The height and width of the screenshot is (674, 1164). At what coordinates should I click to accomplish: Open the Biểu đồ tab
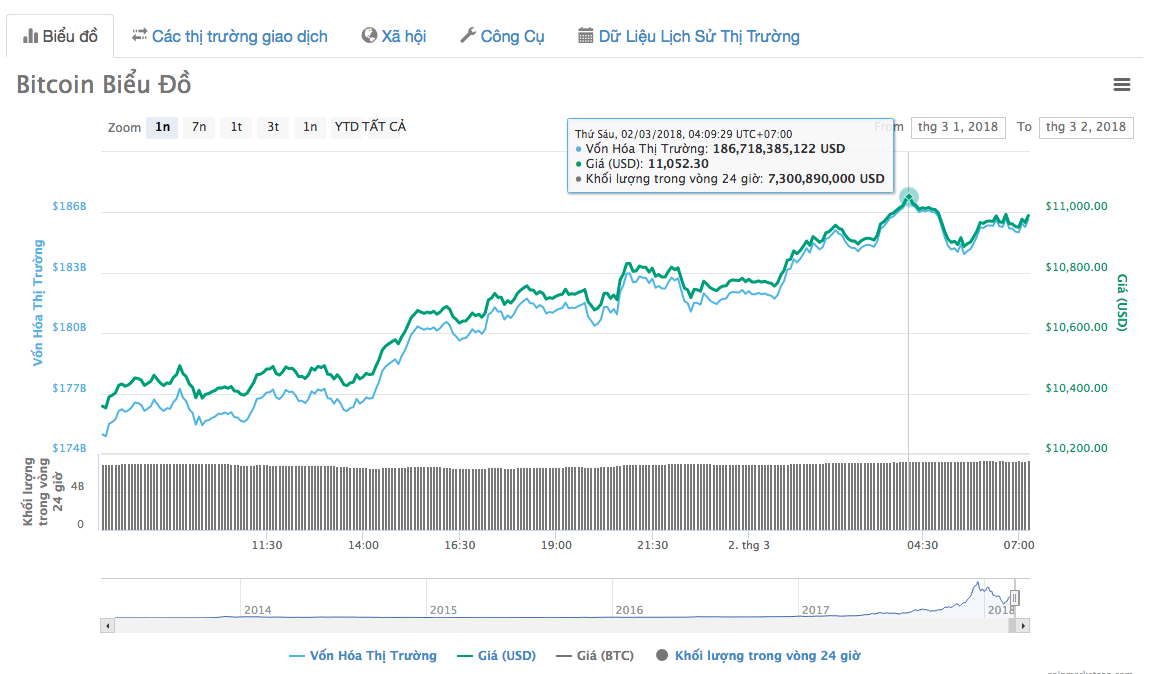click(x=60, y=36)
